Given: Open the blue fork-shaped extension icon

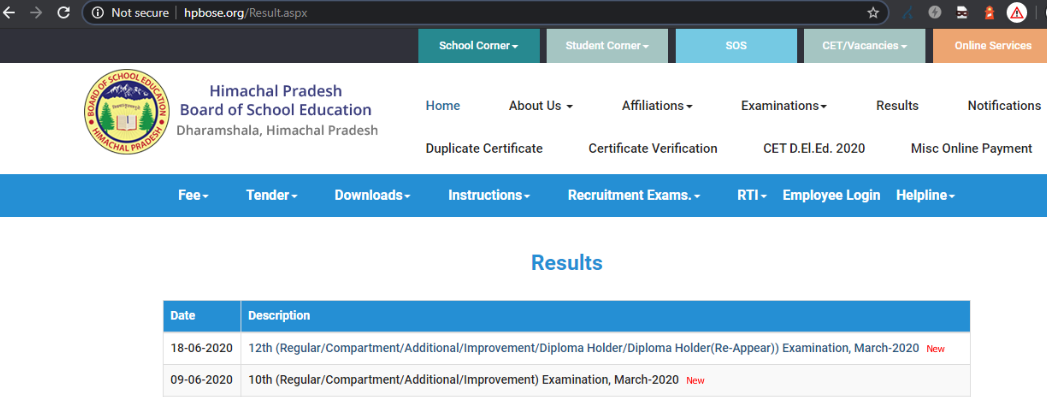Looking at the screenshot, I should point(907,12).
